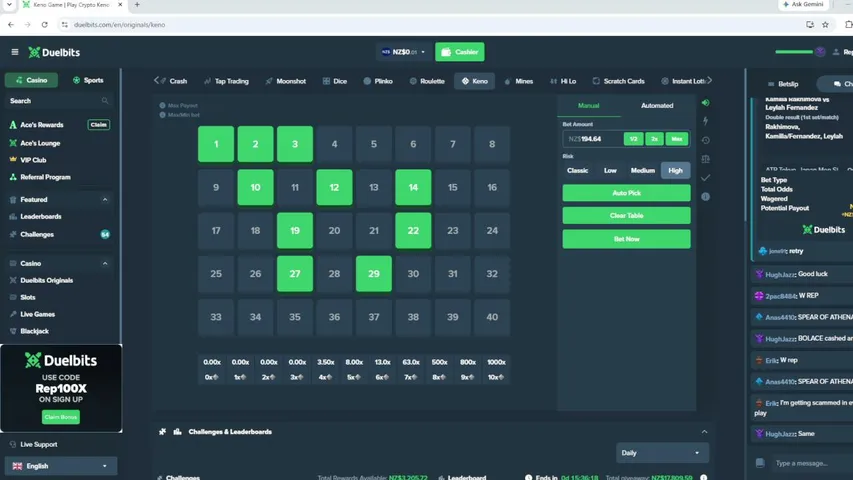Claim Ace's Rewards button
This screenshot has height=480, width=853.
98,125
